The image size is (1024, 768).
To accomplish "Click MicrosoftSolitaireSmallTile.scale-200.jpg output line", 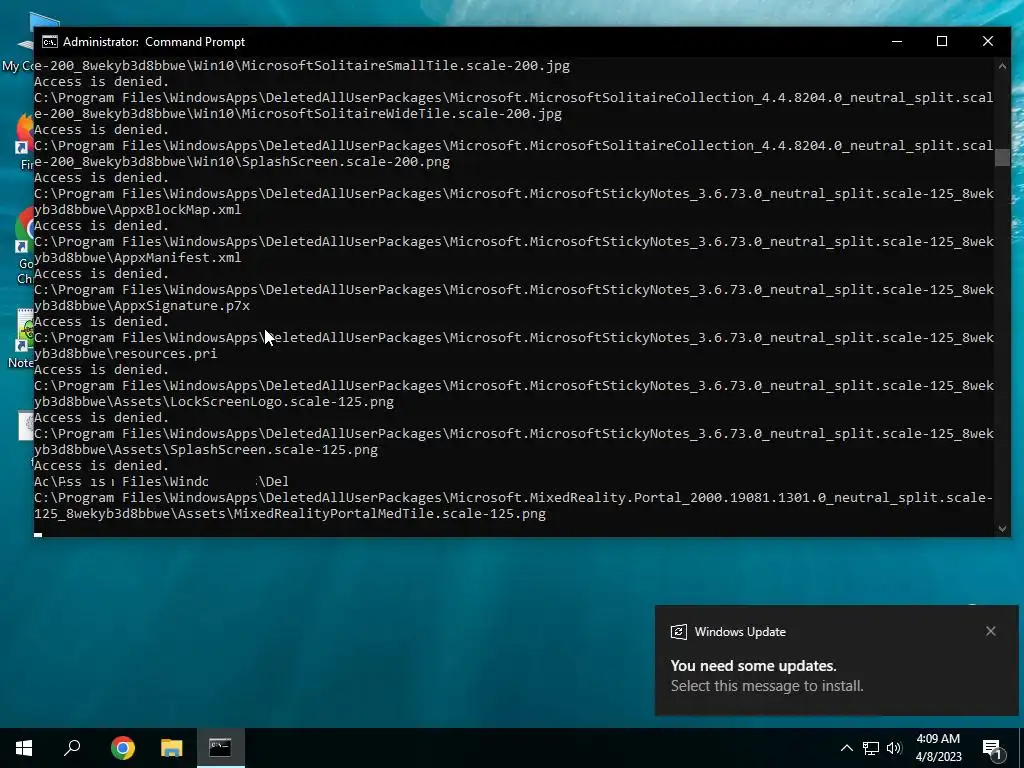I will click(302, 65).
